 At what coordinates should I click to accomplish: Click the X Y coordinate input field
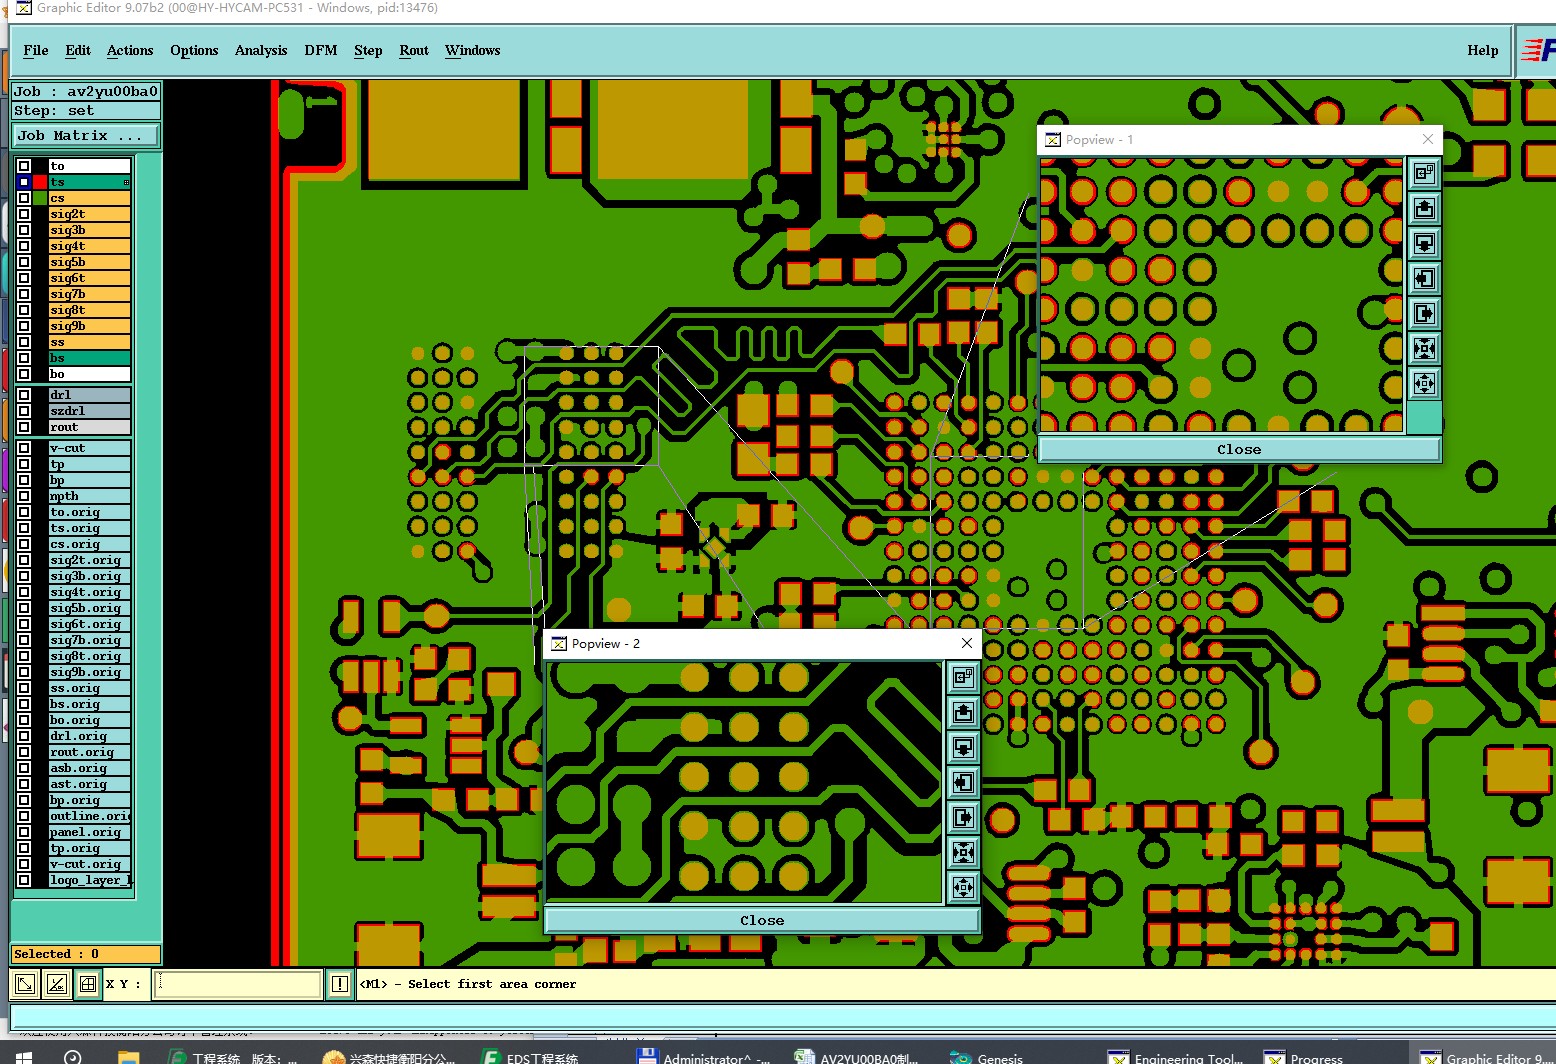point(239,984)
